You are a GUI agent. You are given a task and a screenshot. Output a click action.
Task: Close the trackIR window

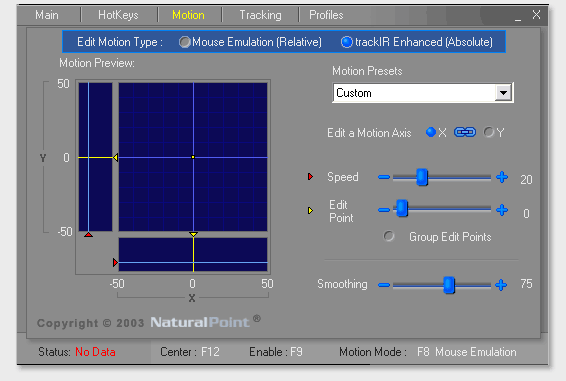tap(536, 15)
